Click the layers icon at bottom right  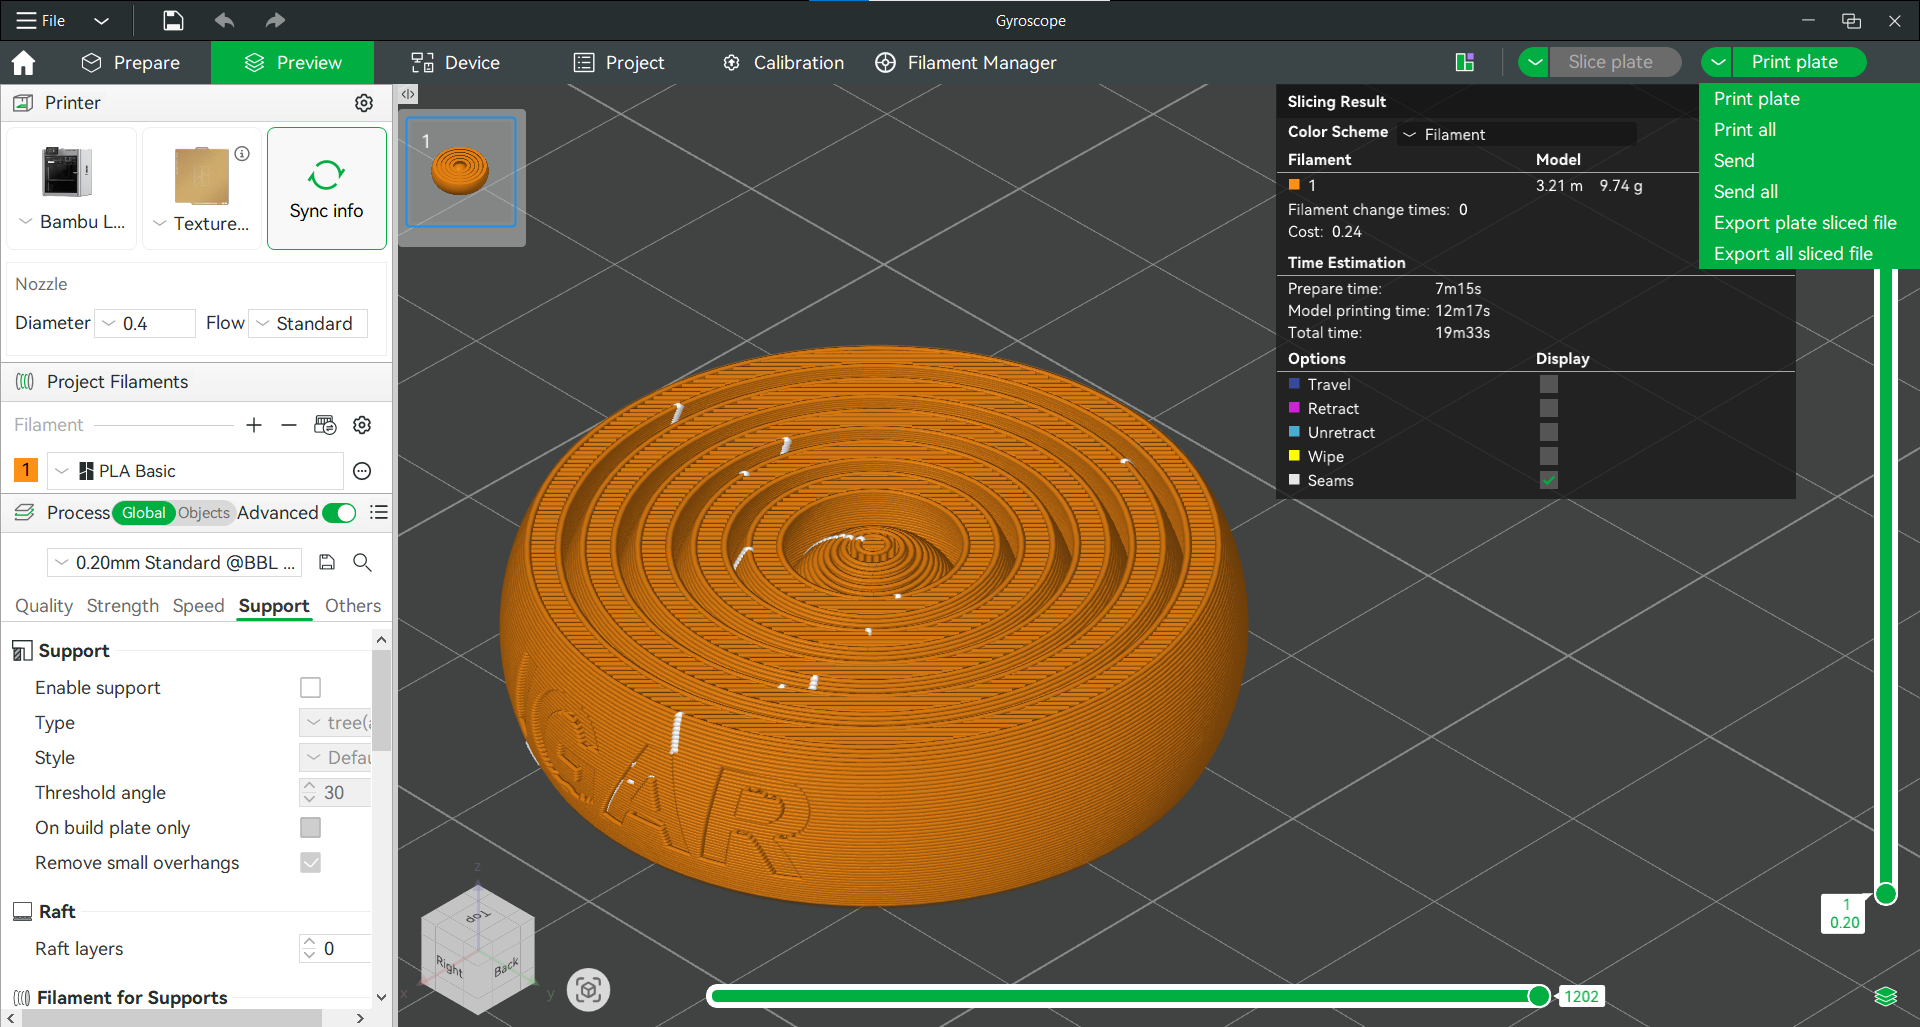coord(1885,996)
